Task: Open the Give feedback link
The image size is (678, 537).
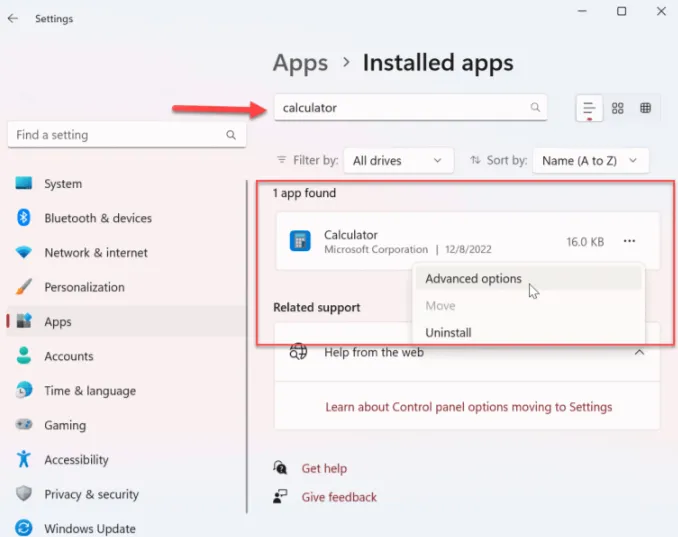Action: 339,497
